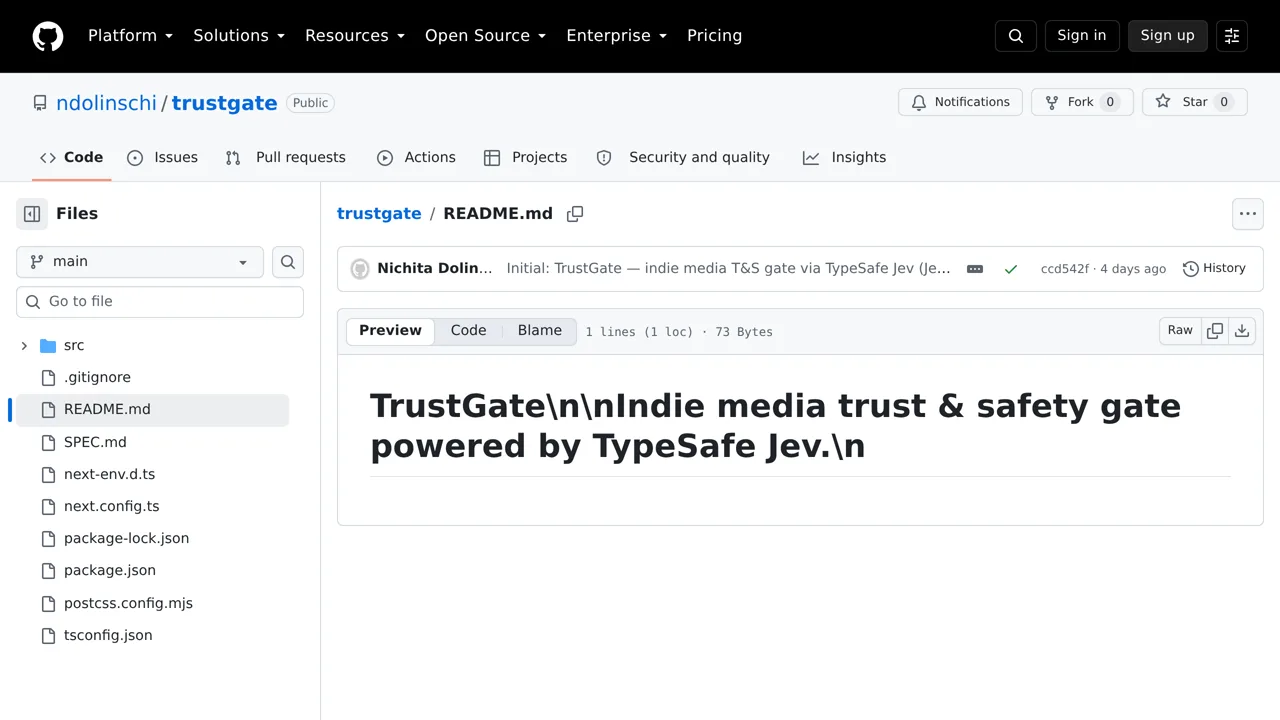Open the main branch selector dropdown
This screenshot has width=1280, height=720.
(x=140, y=262)
